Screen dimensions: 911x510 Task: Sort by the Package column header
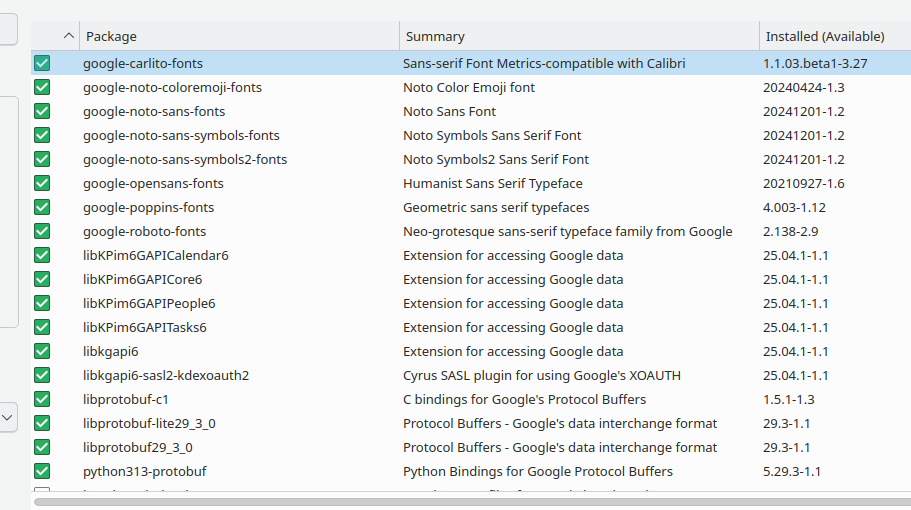pyautogui.click(x=239, y=36)
